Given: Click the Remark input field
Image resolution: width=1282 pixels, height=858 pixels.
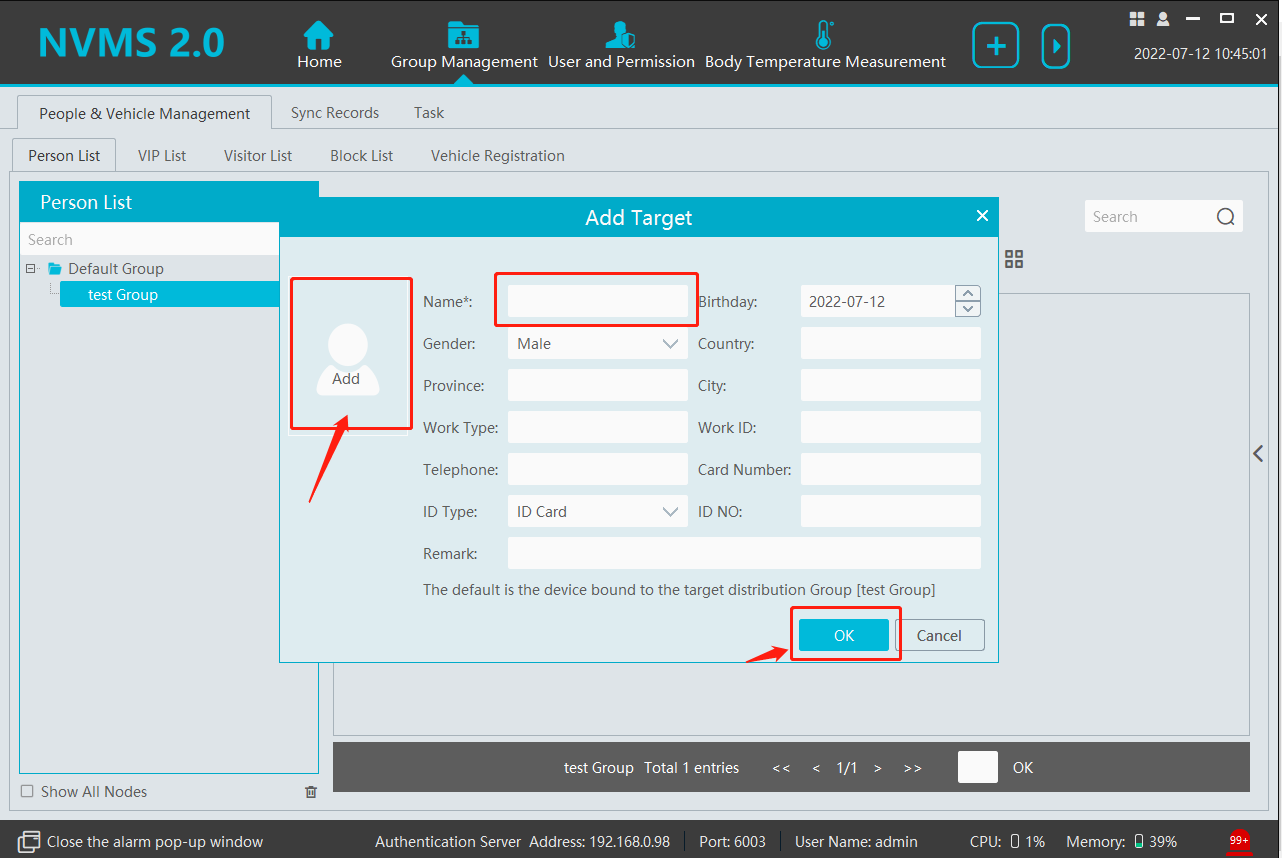Looking at the screenshot, I should tap(744, 553).
